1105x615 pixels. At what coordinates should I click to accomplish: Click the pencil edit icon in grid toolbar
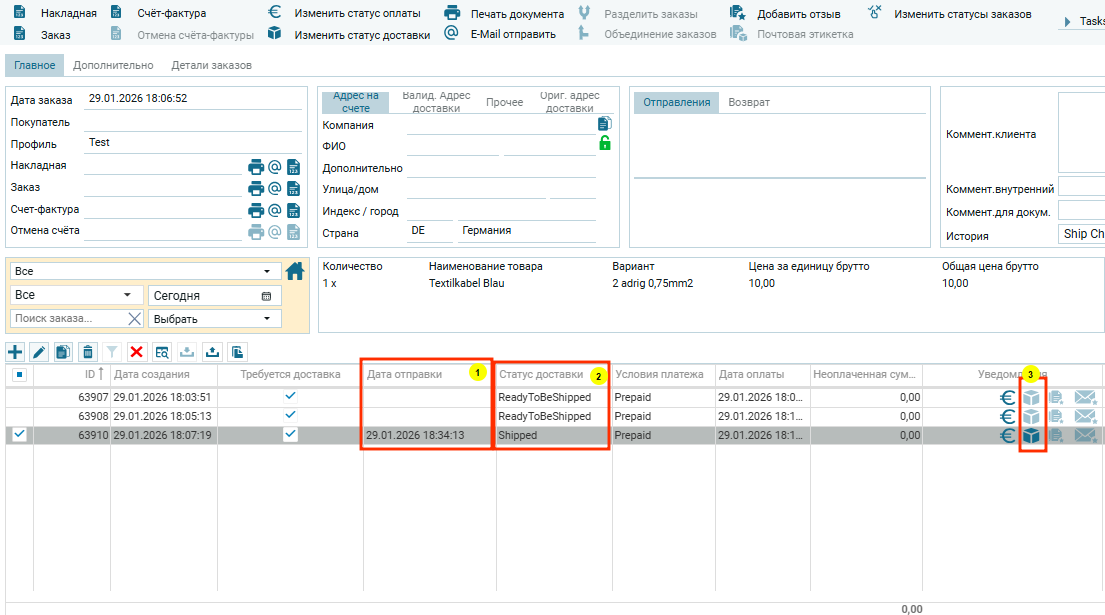pyautogui.click(x=39, y=351)
